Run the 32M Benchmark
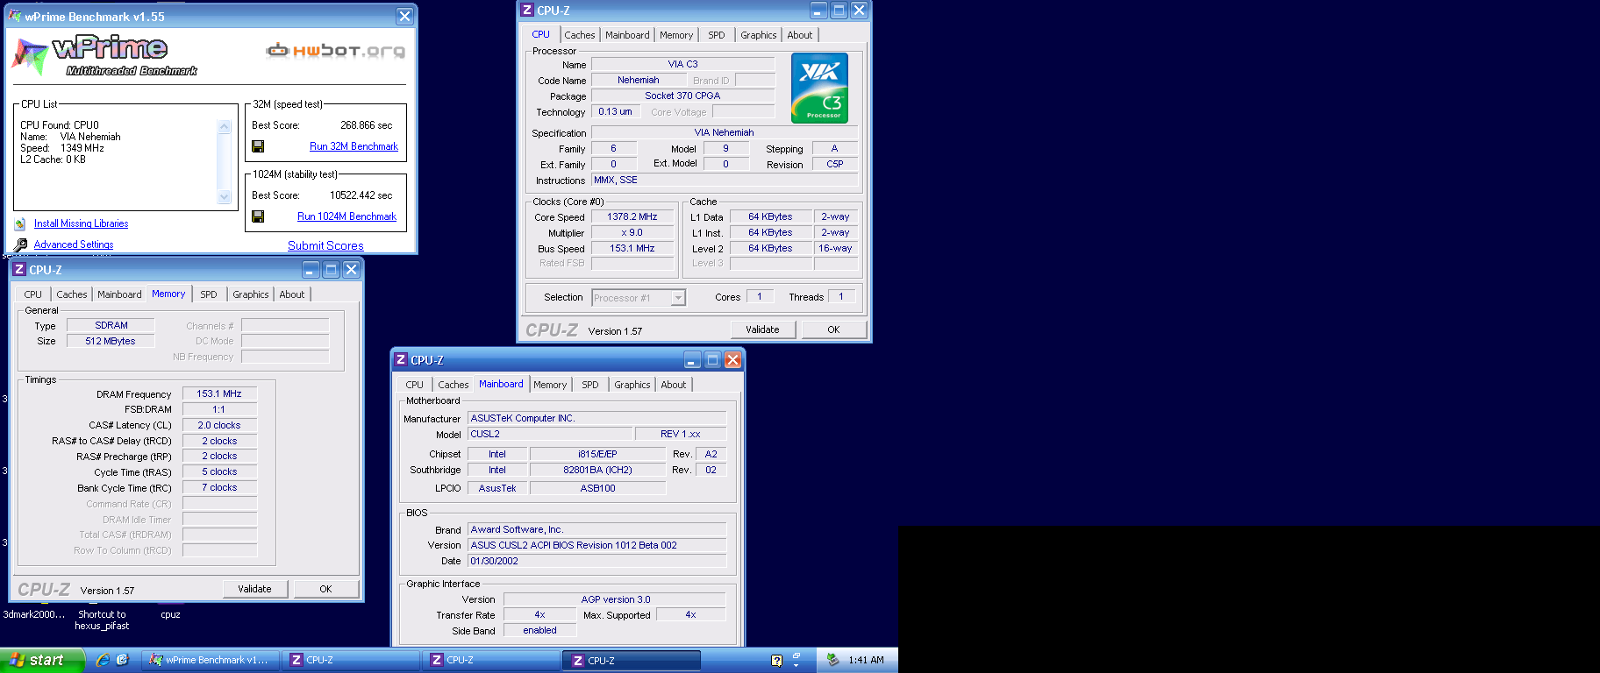The height and width of the screenshot is (673, 1600). click(354, 146)
